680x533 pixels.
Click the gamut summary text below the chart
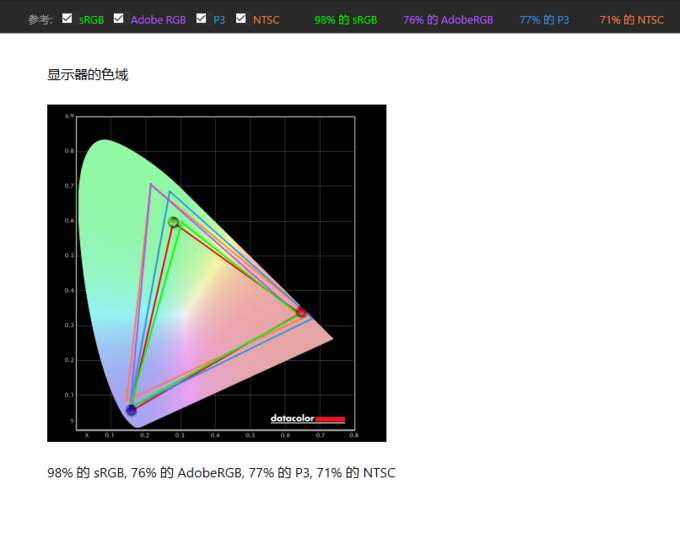(221, 472)
